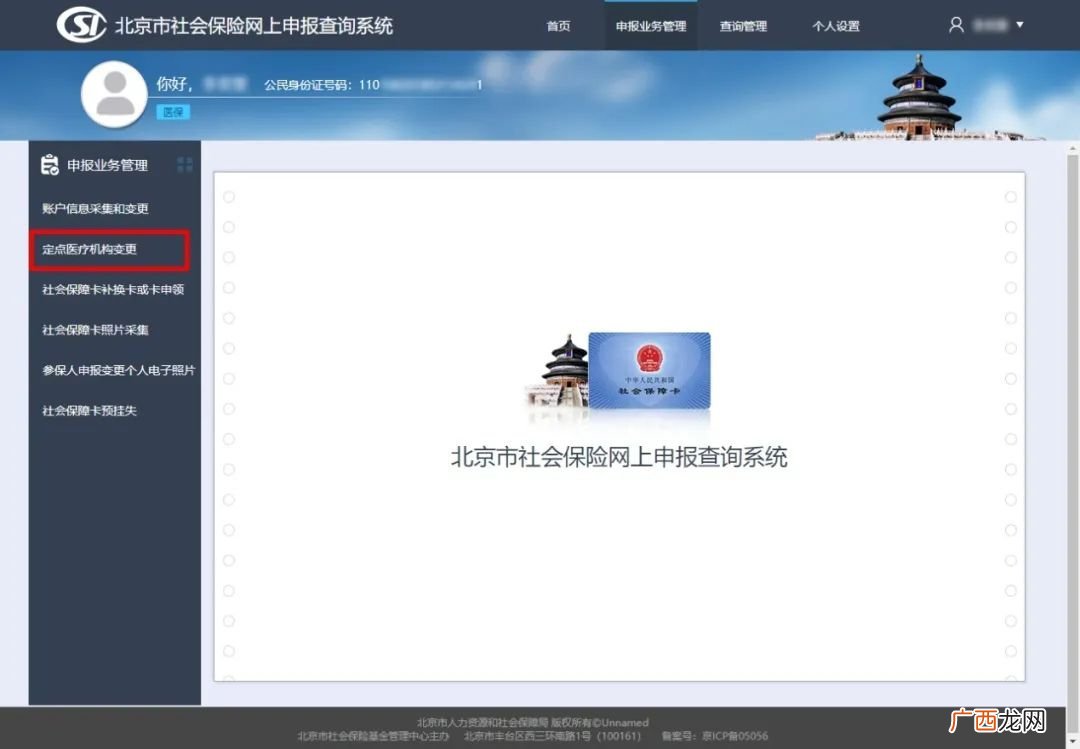The image size is (1080, 749).
Task: Click the SI social insurance logo
Action: coord(81,25)
